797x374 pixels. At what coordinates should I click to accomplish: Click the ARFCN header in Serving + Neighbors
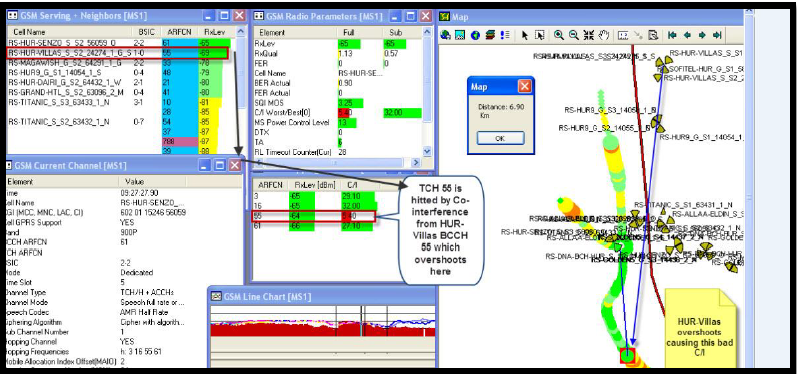178,32
